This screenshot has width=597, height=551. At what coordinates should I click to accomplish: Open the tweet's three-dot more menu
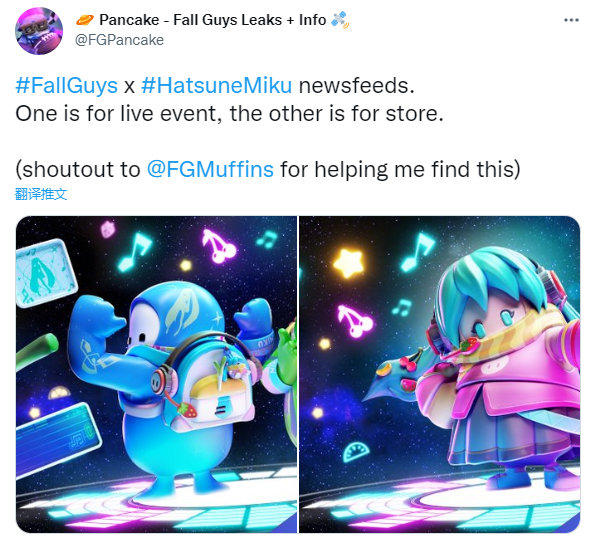[x=571, y=20]
